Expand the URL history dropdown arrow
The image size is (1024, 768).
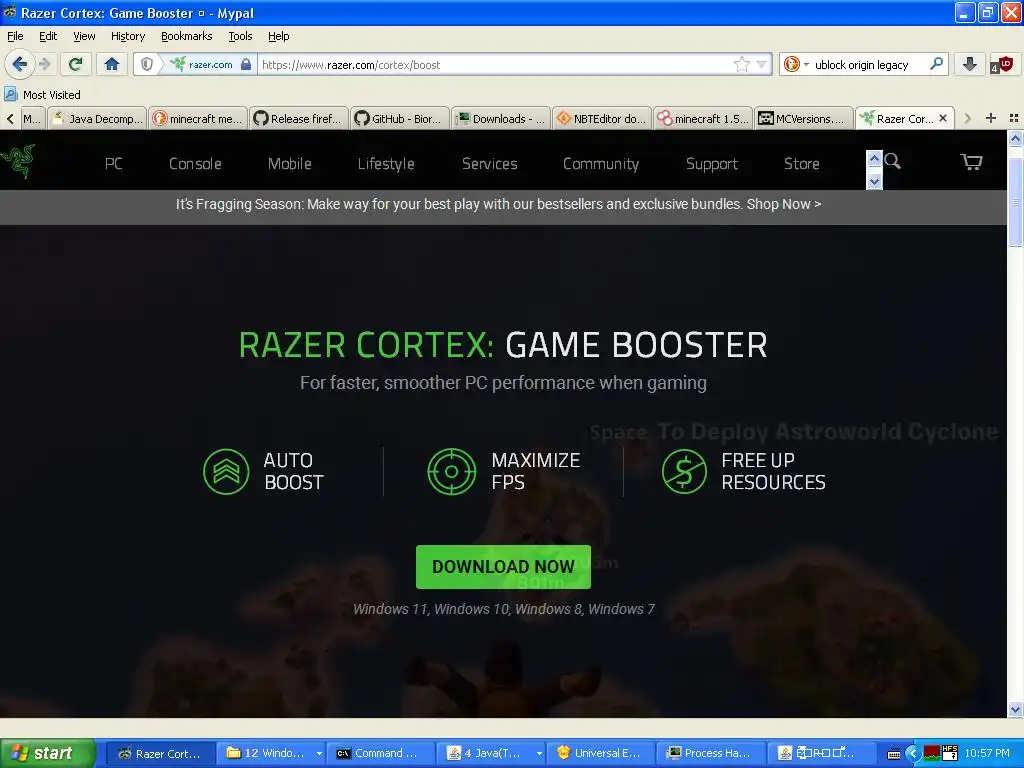tap(761, 64)
